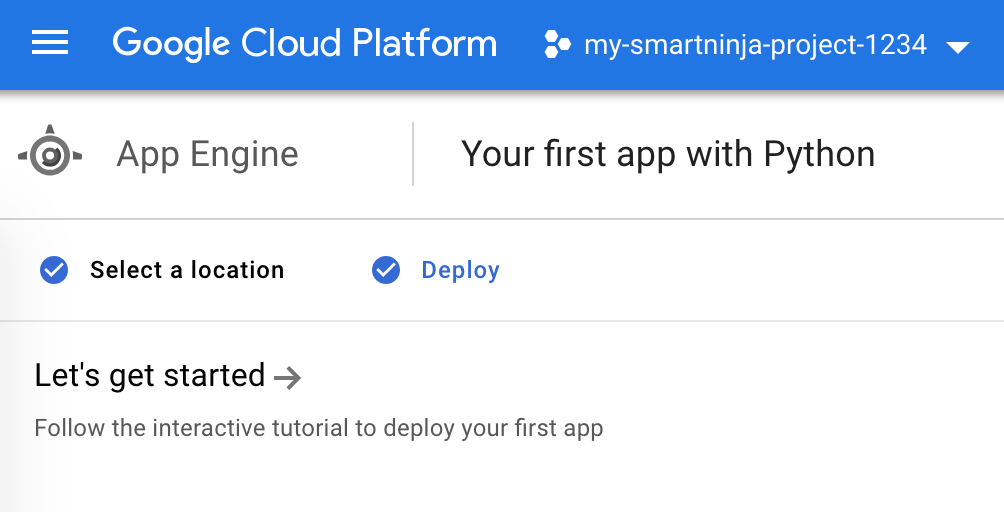
Task: Open the Deploy step
Action: click(x=460, y=271)
